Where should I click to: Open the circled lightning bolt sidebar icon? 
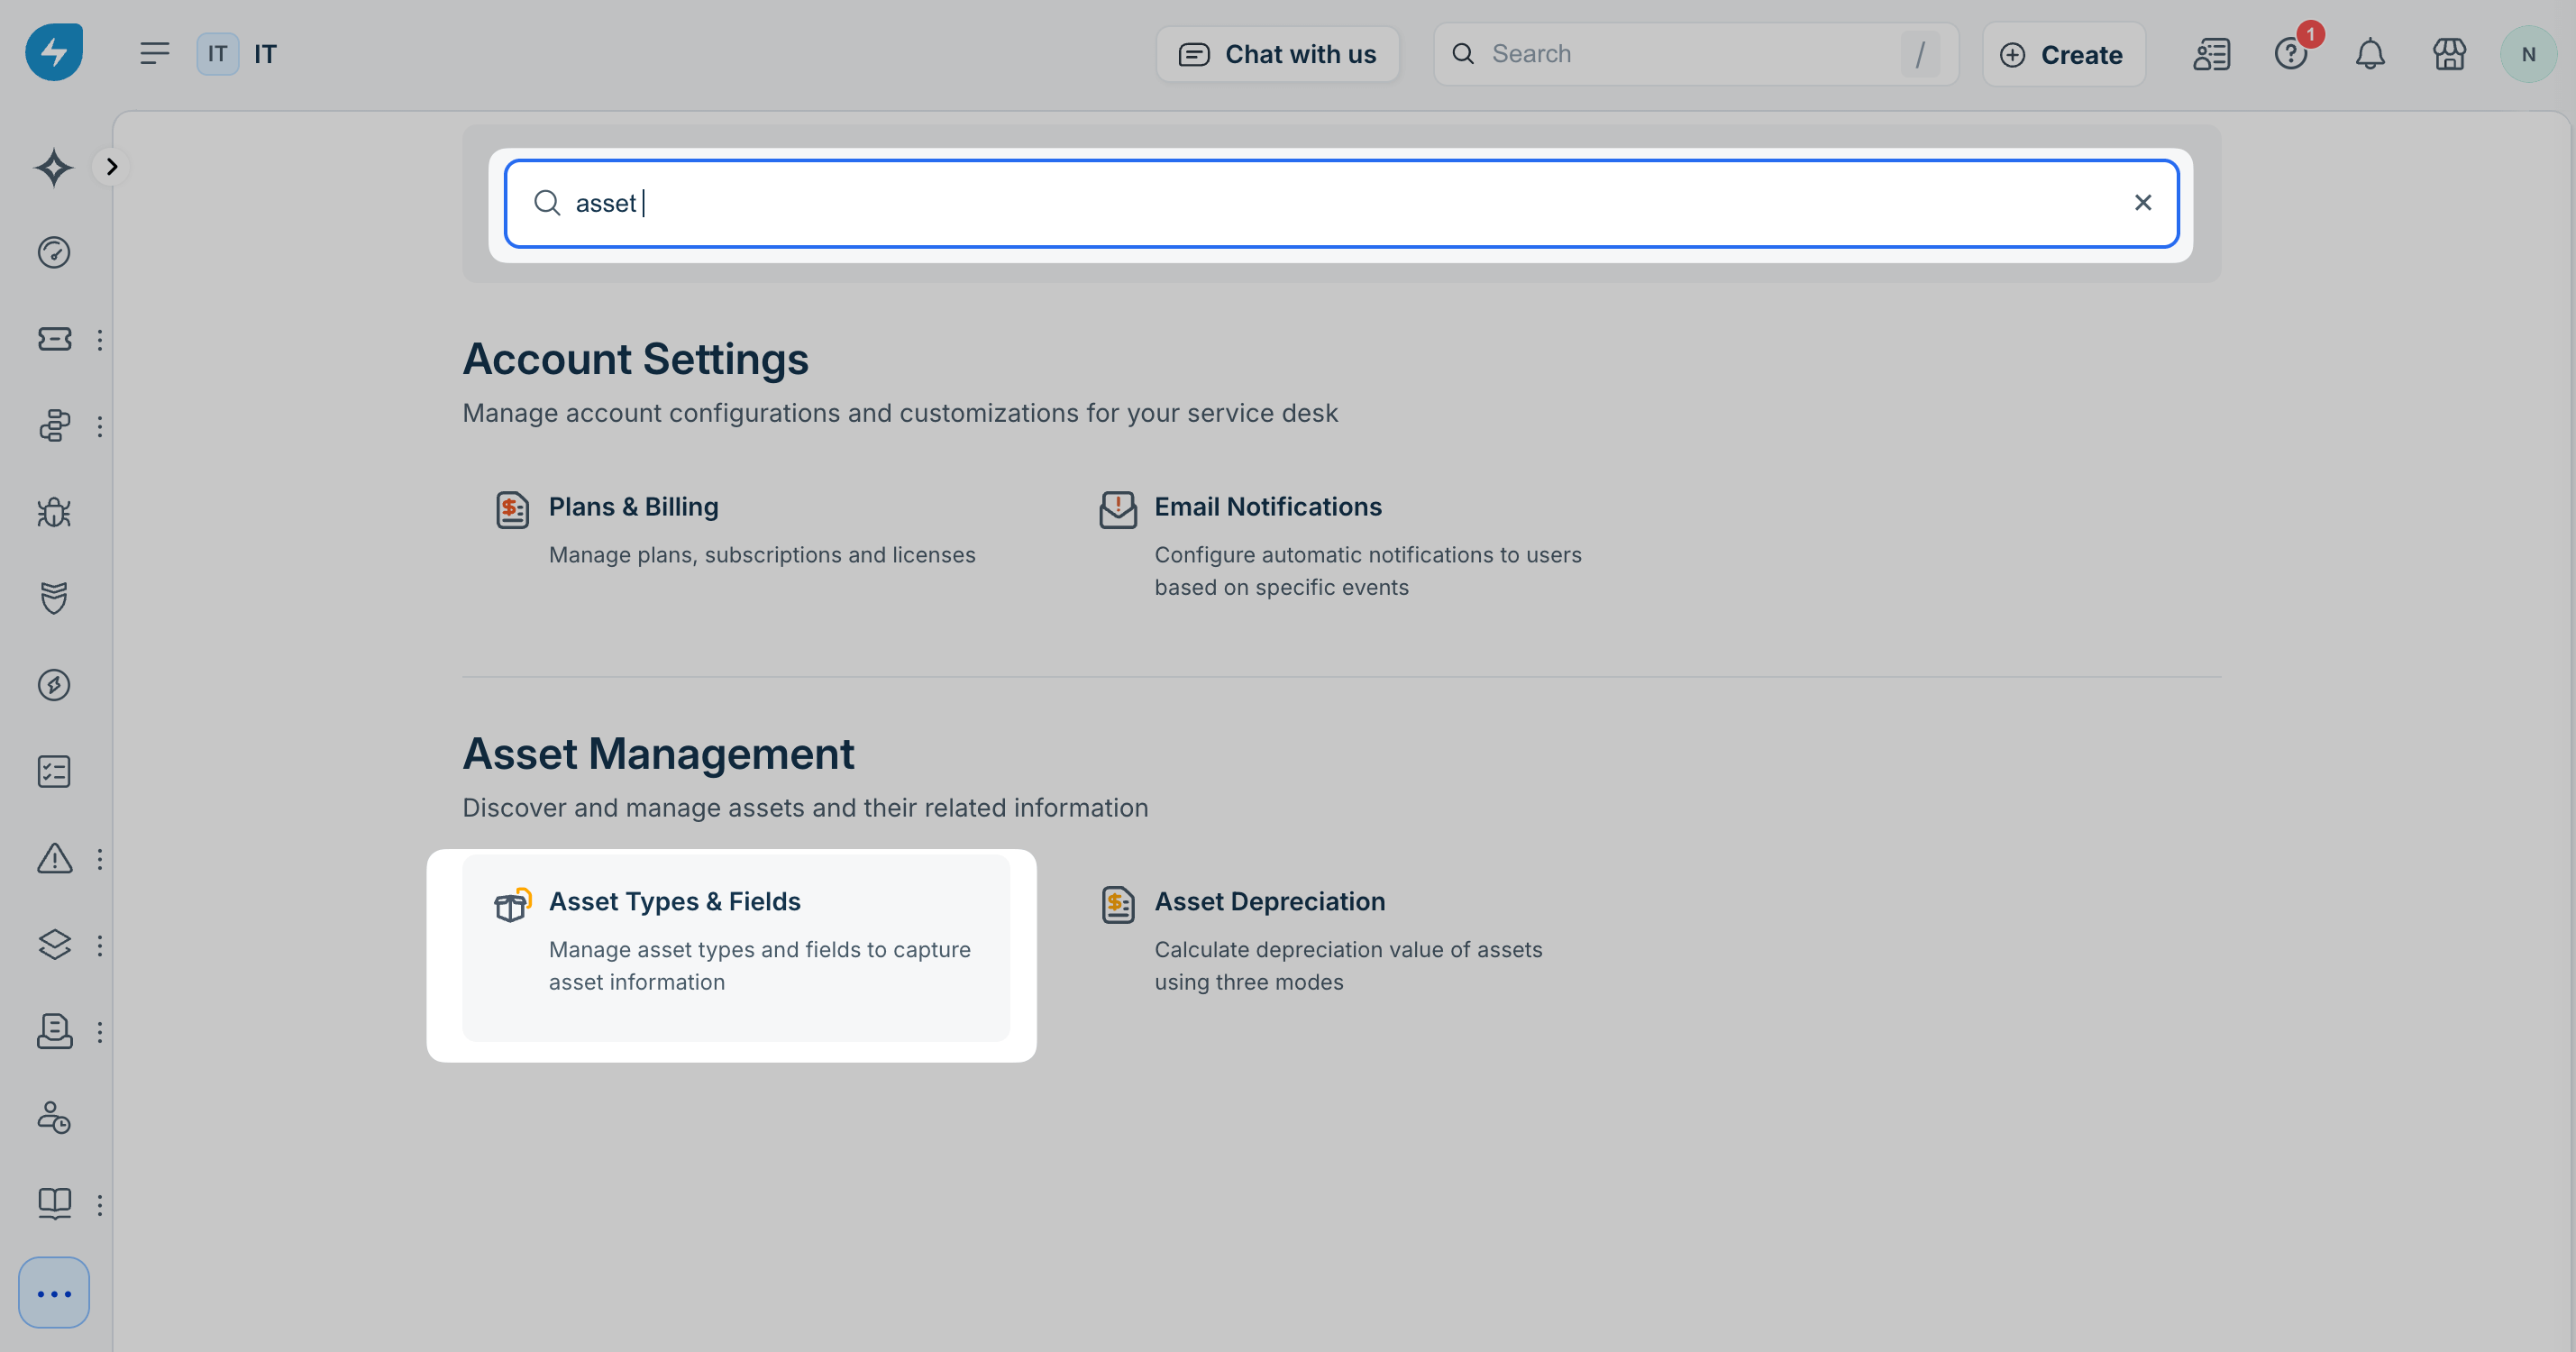click(x=54, y=685)
